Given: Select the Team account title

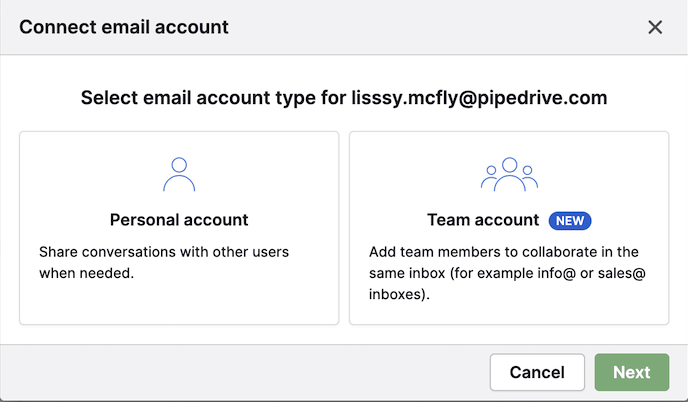Looking at the screenshot, I should coord(482,219).
